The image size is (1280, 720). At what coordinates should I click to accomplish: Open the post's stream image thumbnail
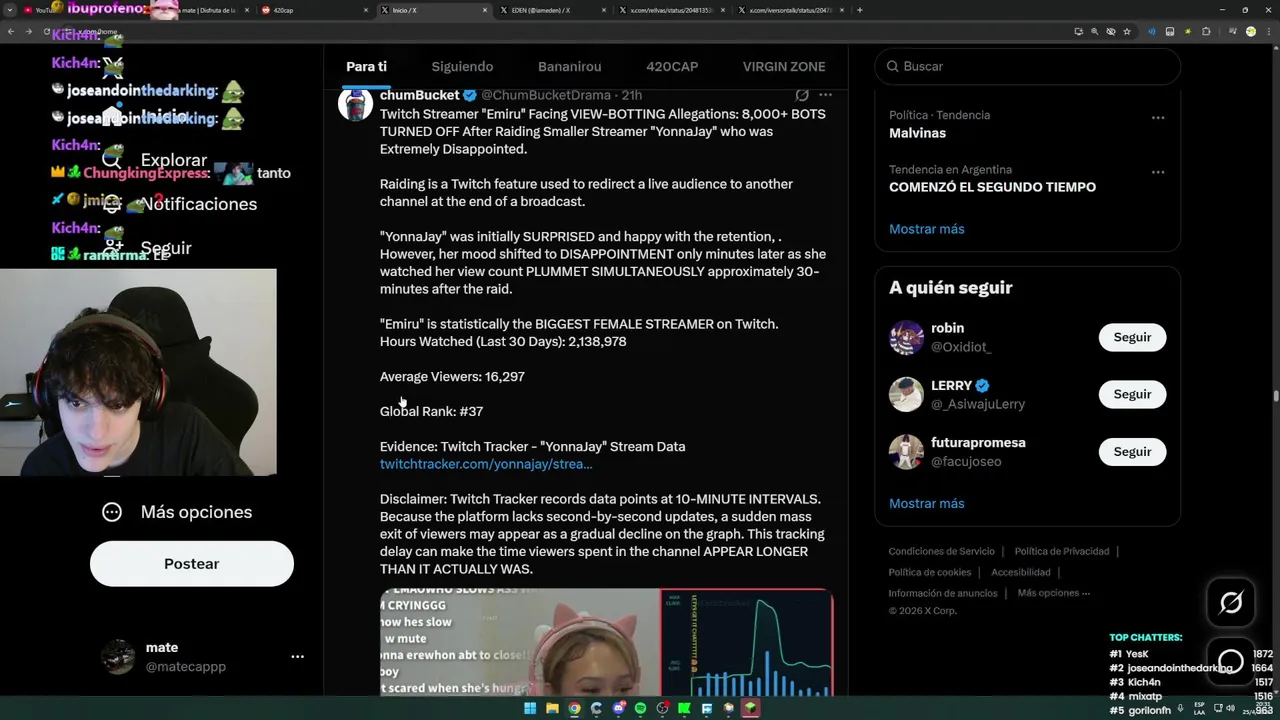[606, 642]
